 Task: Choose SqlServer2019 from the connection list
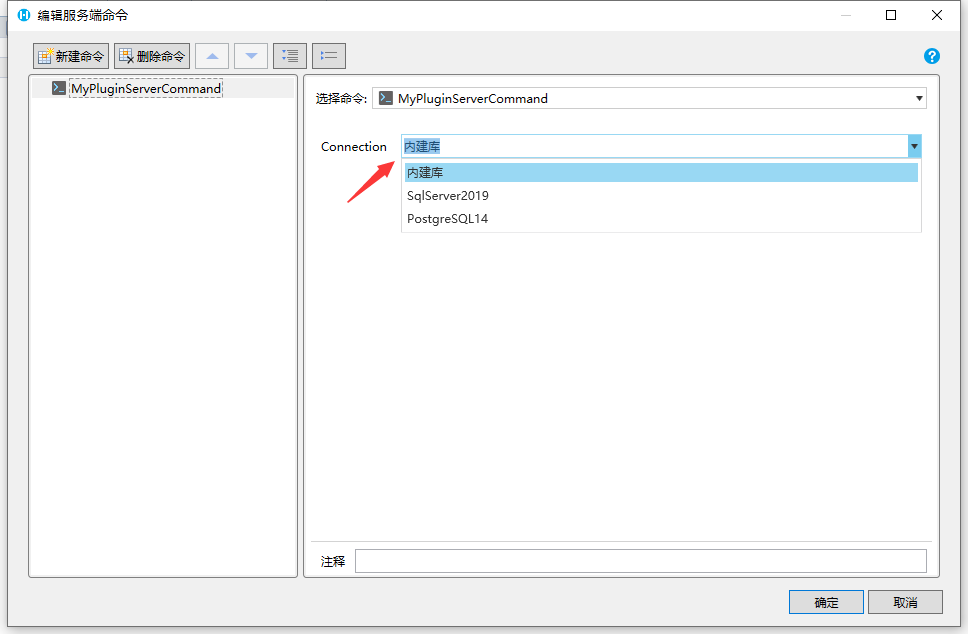coord(661,196)
